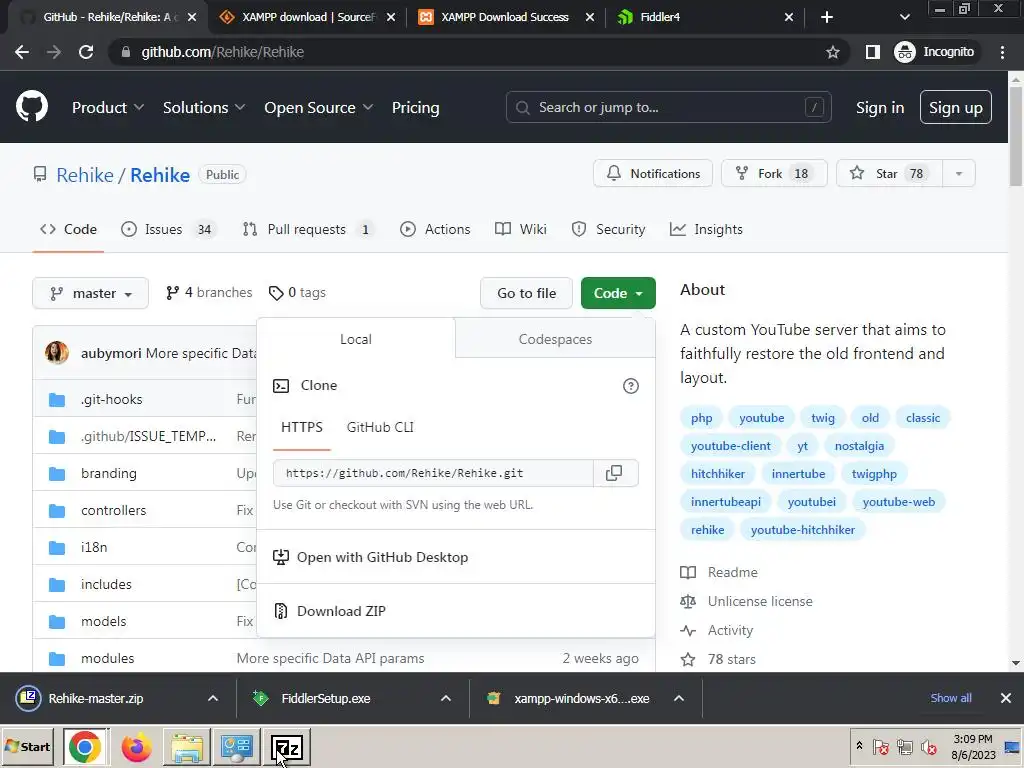Switch to the XAMPP Download Success tab

504,17
